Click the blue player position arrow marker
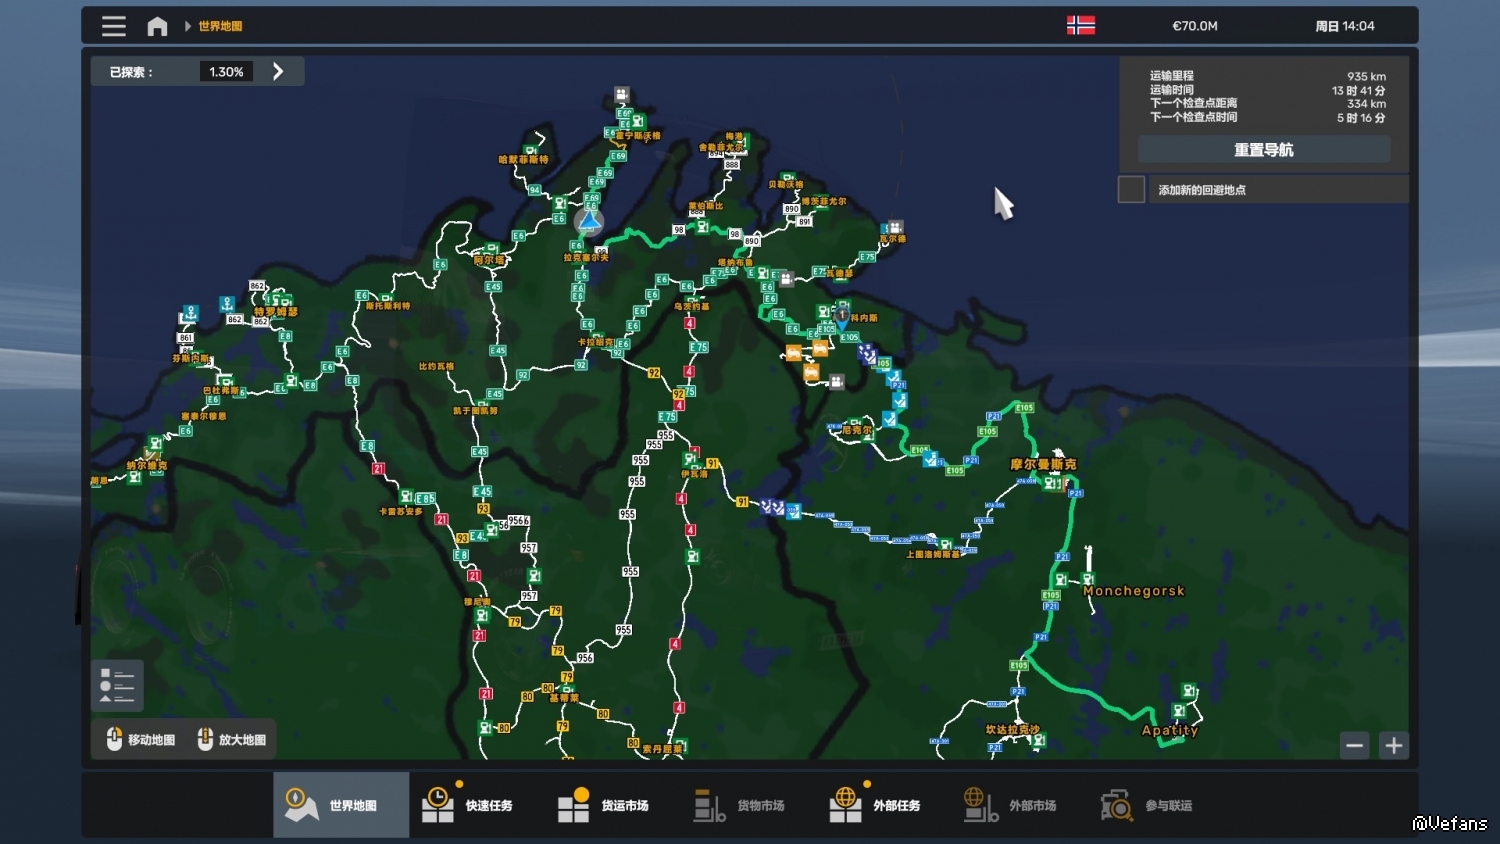The width and height of the screenshot is (1500, 844). 589,221
